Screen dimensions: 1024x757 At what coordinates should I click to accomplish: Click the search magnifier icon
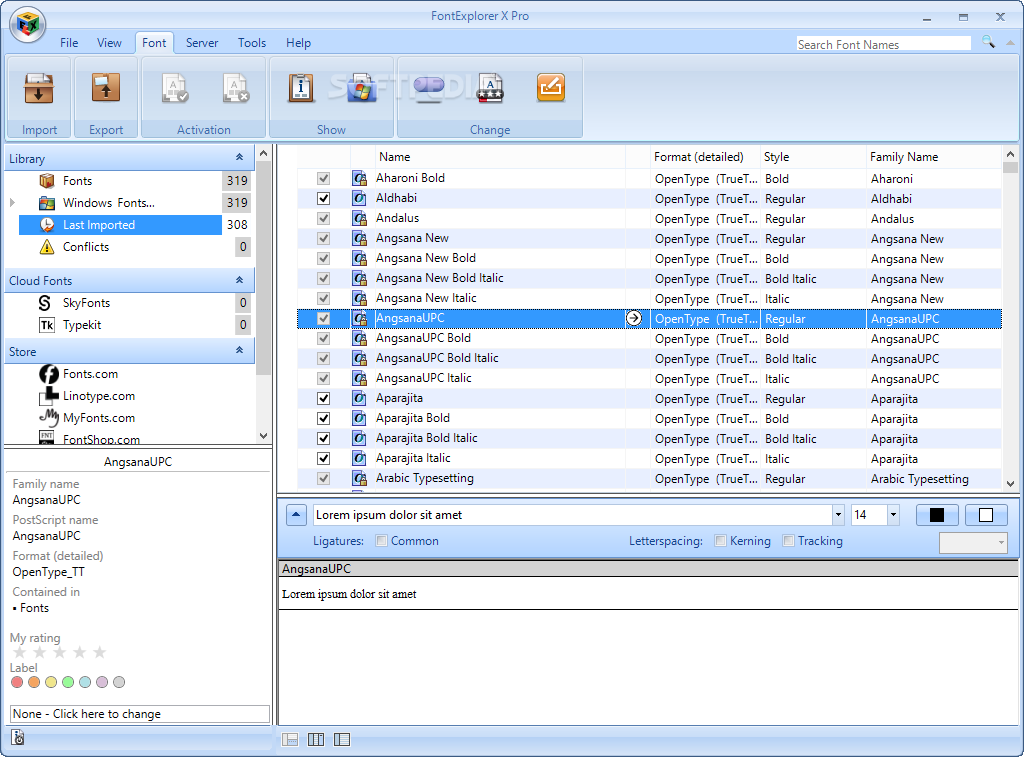(988, 42)
